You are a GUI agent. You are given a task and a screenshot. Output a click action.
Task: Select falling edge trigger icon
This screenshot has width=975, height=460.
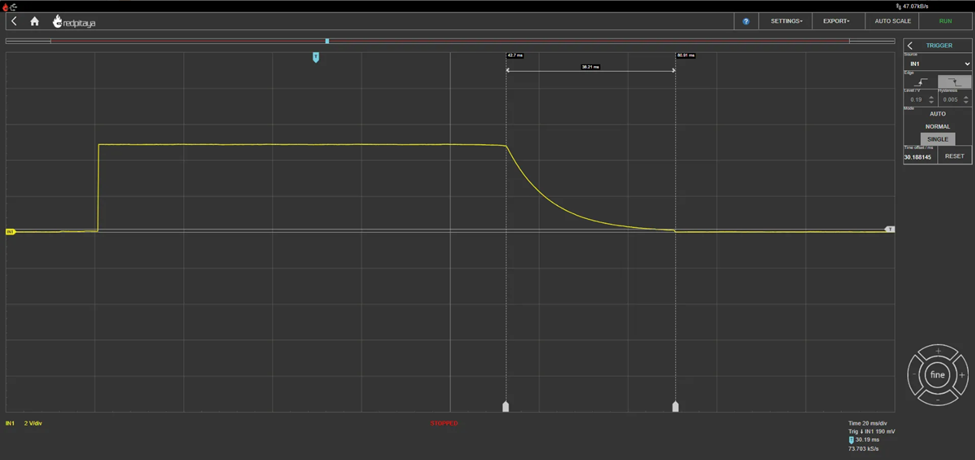coord(954,82)
